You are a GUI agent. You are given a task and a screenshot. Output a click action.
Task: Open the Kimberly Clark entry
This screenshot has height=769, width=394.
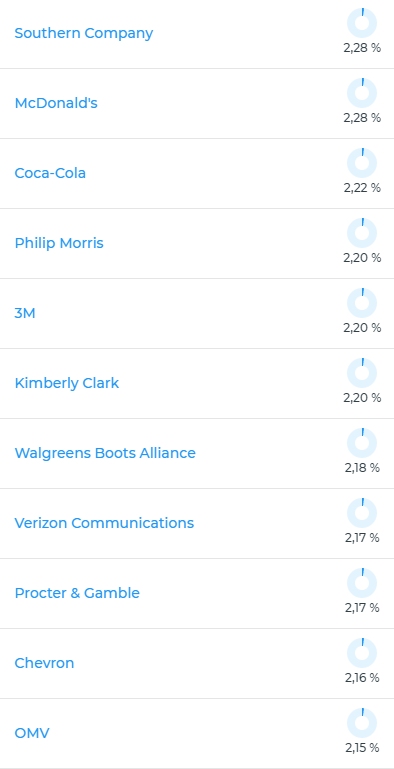point(67,383)
